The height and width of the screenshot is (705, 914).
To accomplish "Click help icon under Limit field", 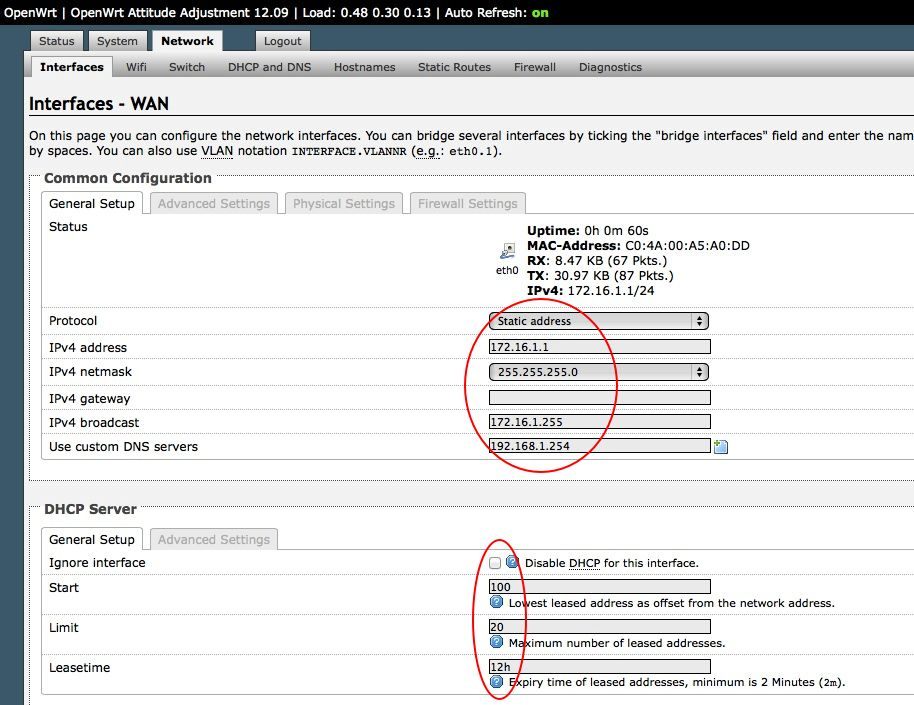I will [x=496, y=642].
